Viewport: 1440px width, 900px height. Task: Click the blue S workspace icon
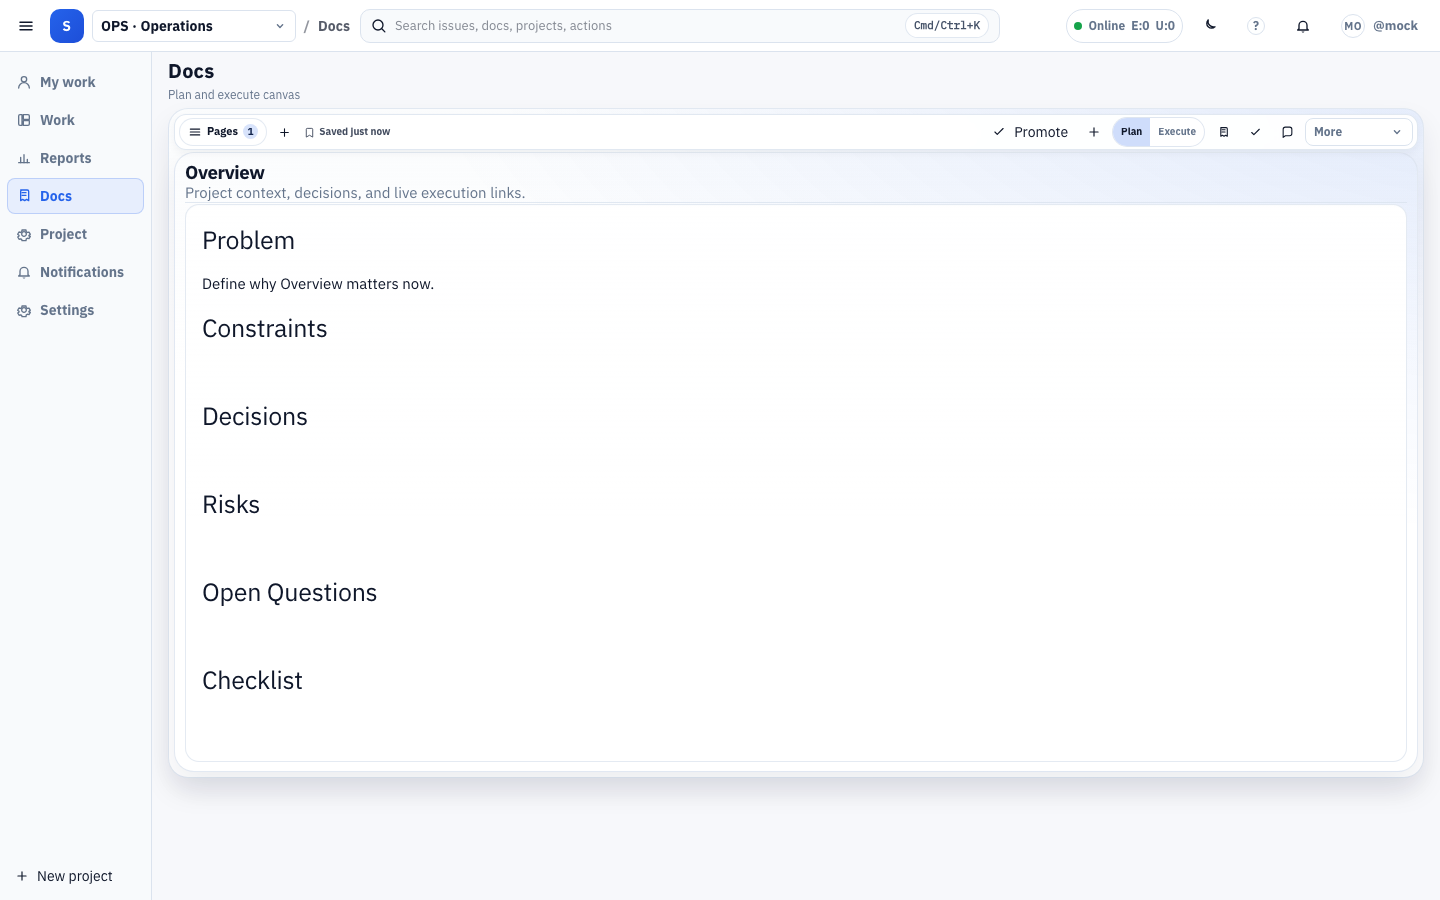(x=67, y=25)
